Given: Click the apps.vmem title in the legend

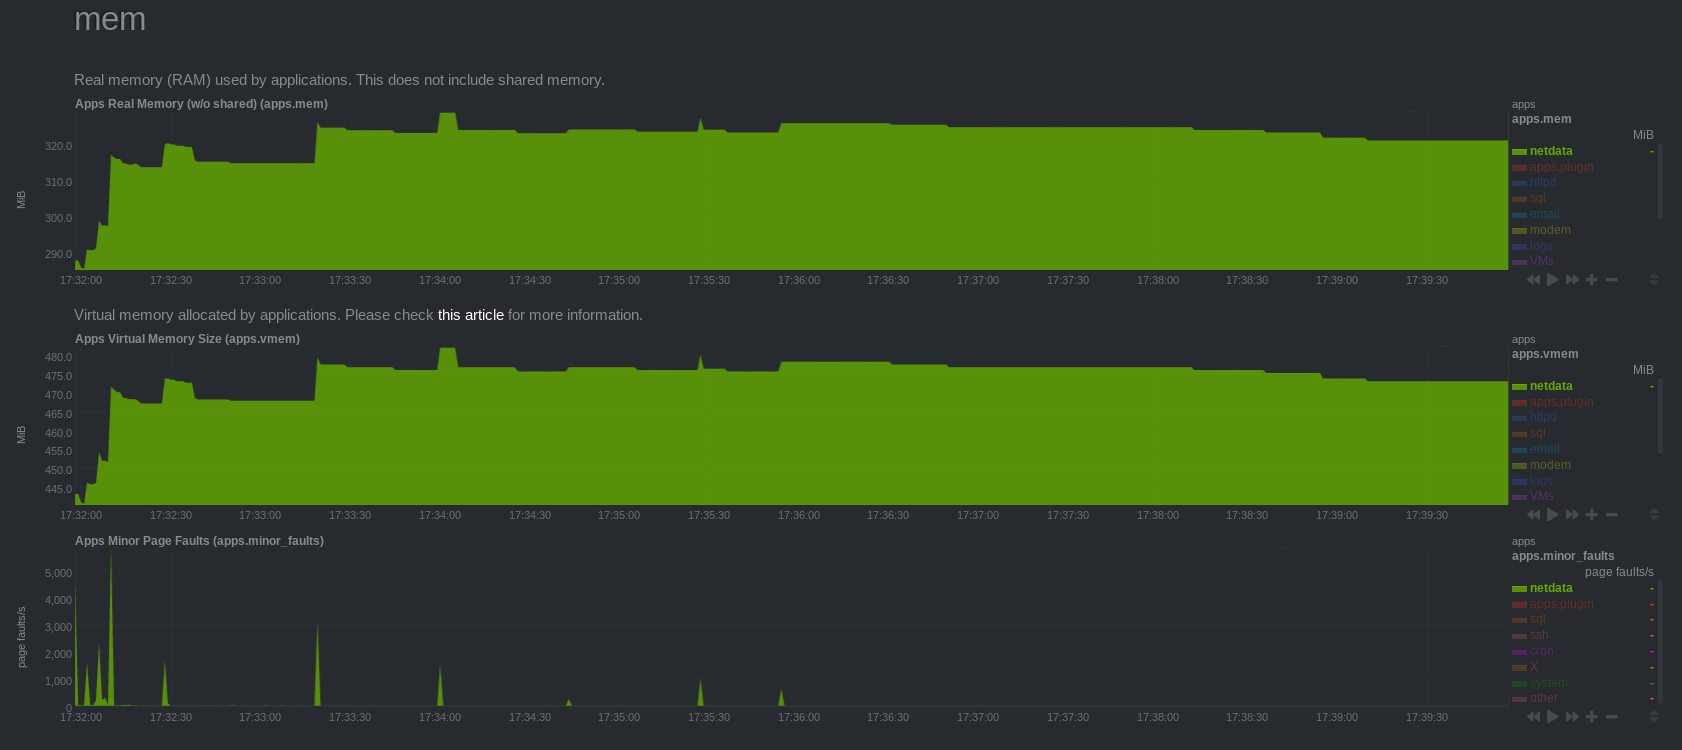Looking at the screenshot, I should point(1545,354).
